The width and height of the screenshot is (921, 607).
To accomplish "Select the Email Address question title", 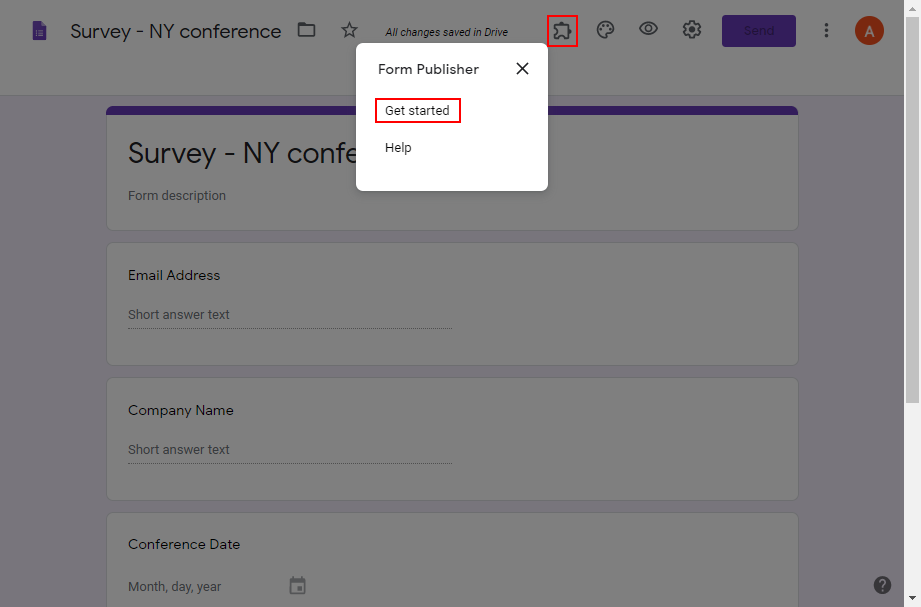I will tap(174, 275).
